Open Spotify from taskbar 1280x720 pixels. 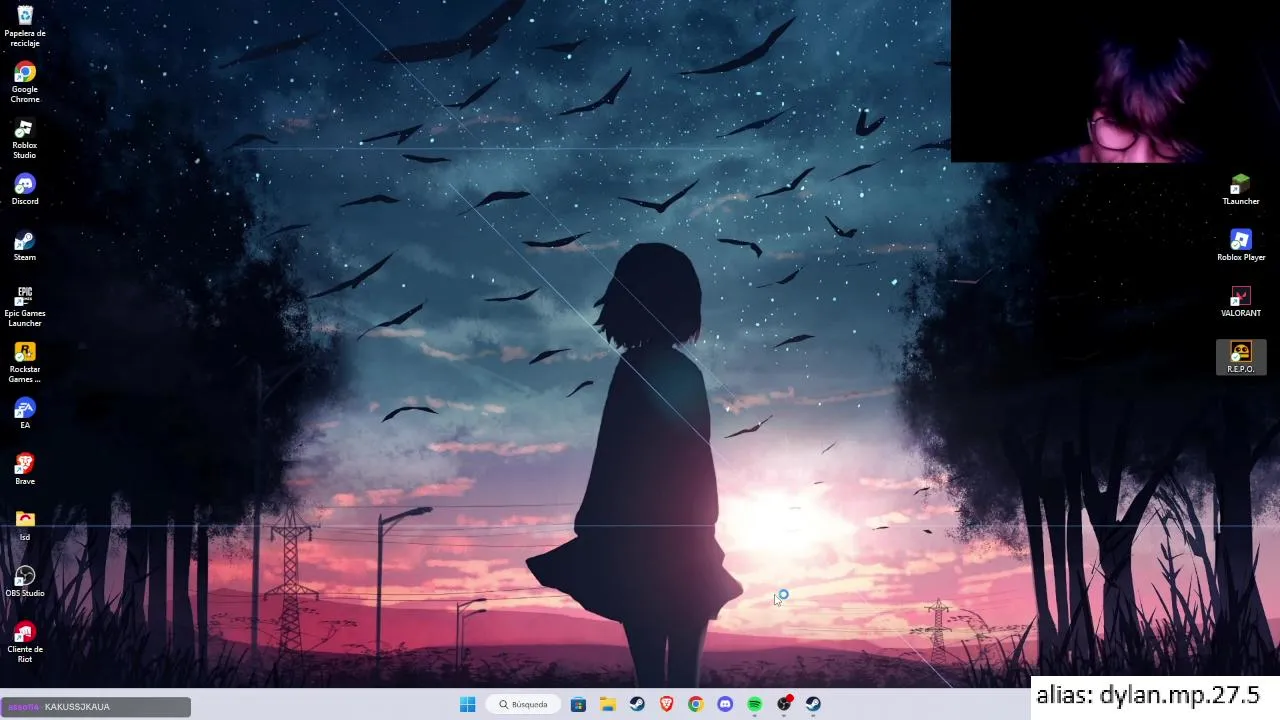click(x=755, y=704)
